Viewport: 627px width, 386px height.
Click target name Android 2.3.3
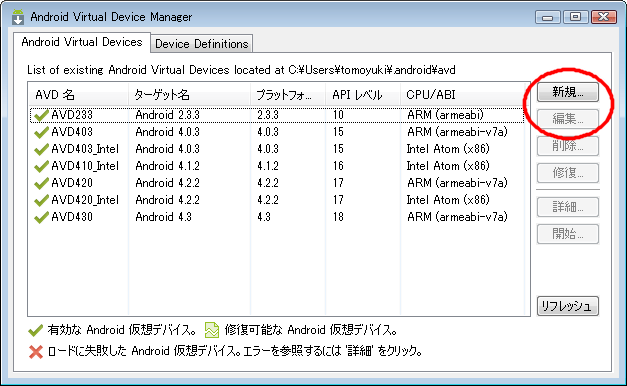[x=168, y=115]
